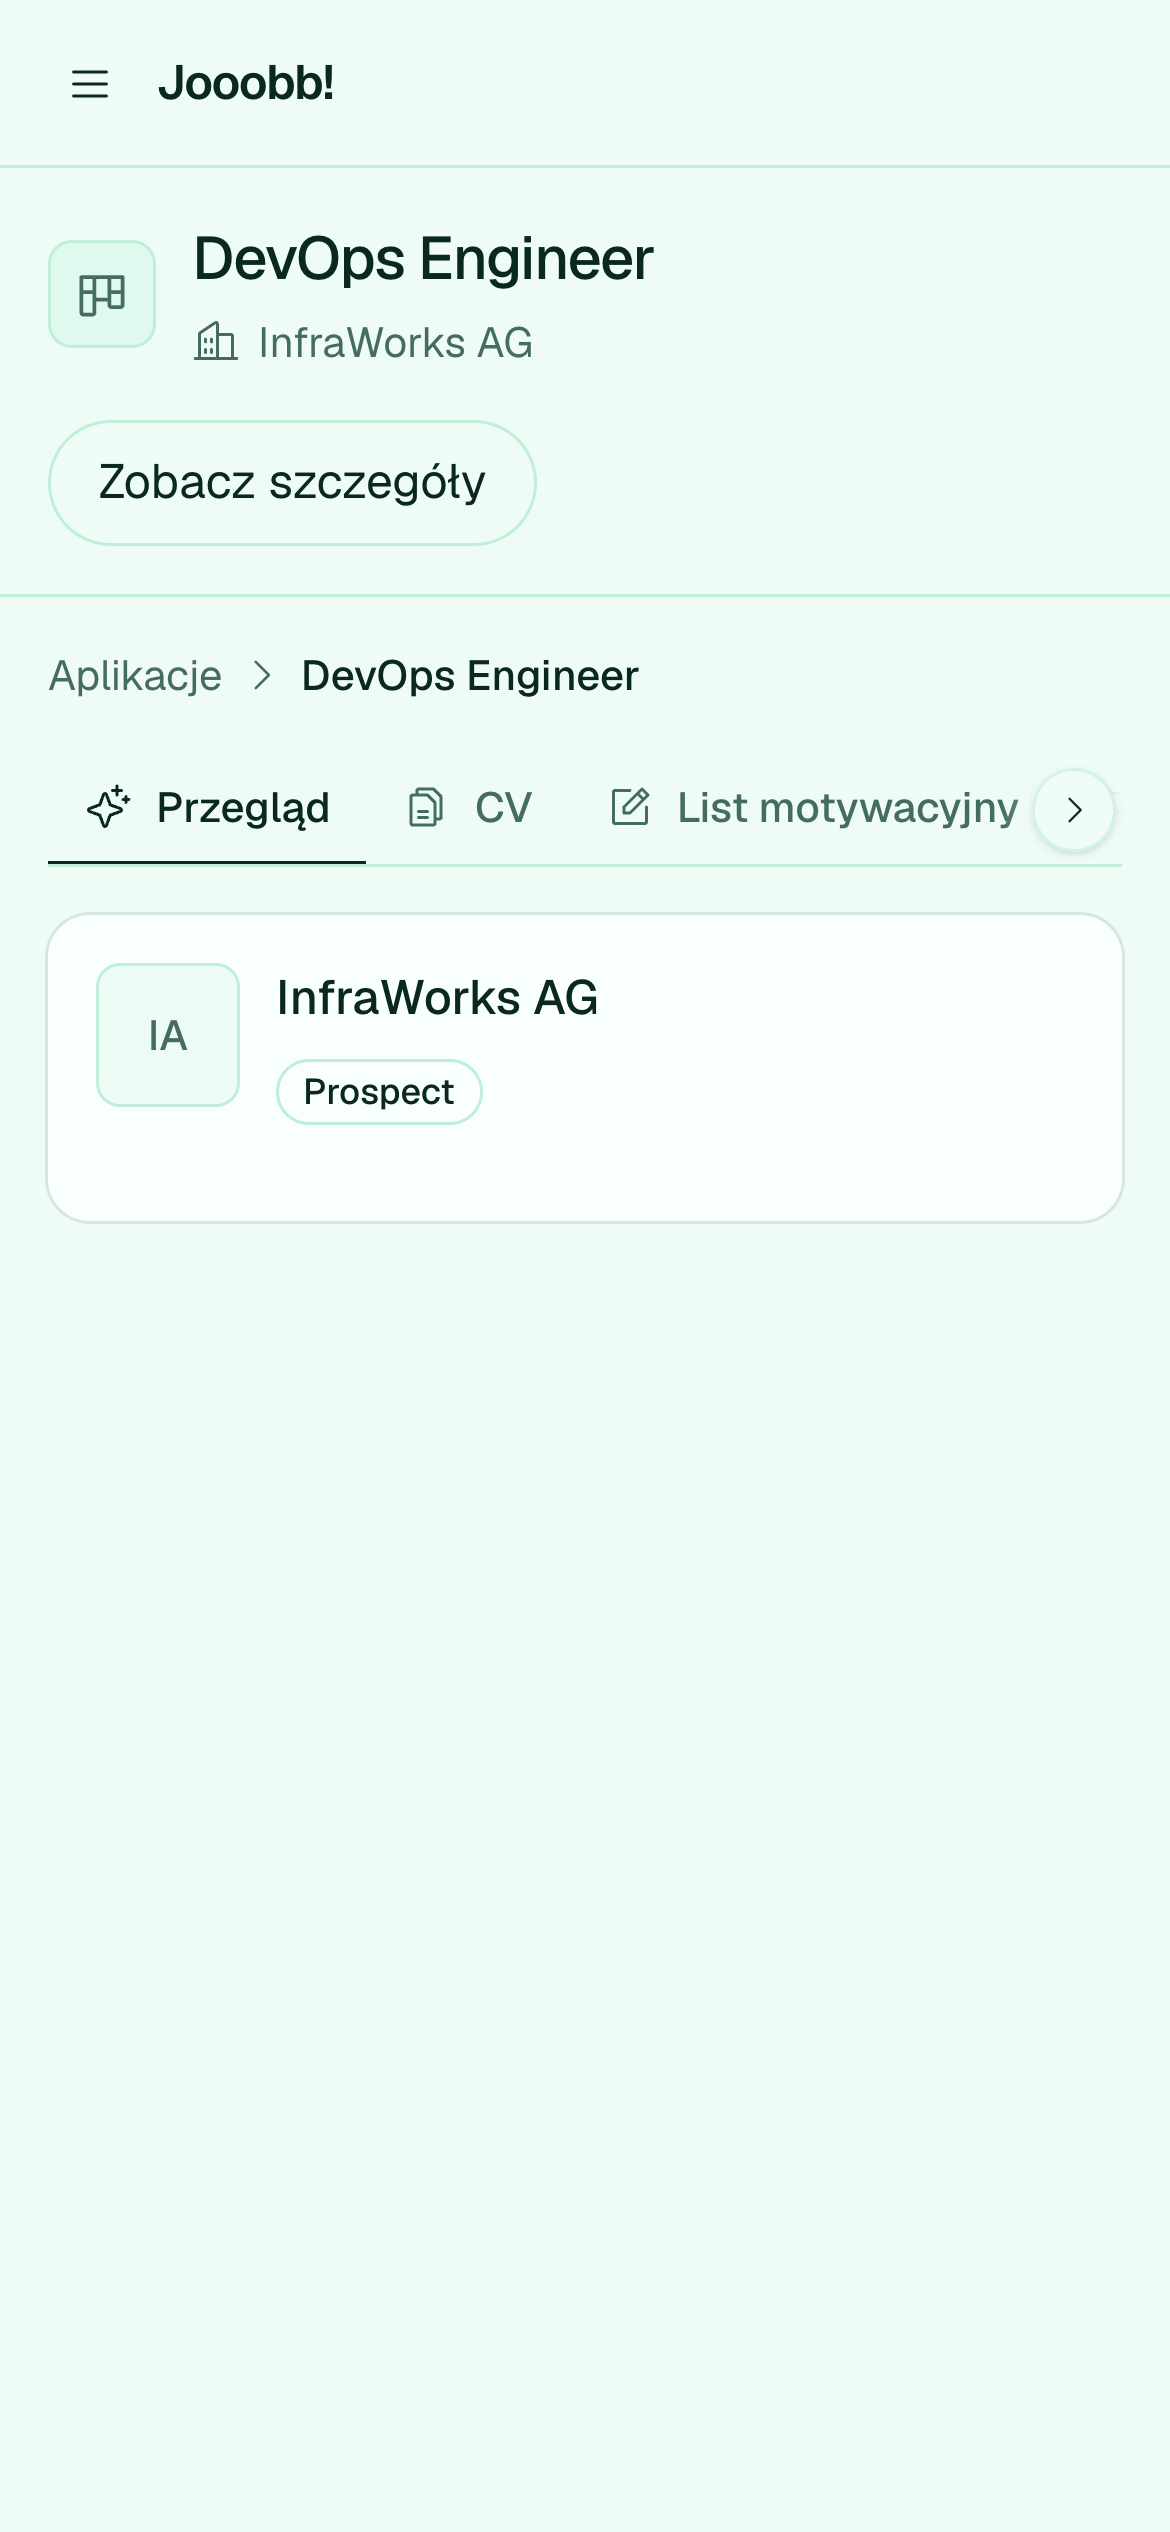Viewport: 1170px width, 2532px height.
Task: Open the List motywacyjny tab
Action: pyautogui.click(x=815, y=808)
